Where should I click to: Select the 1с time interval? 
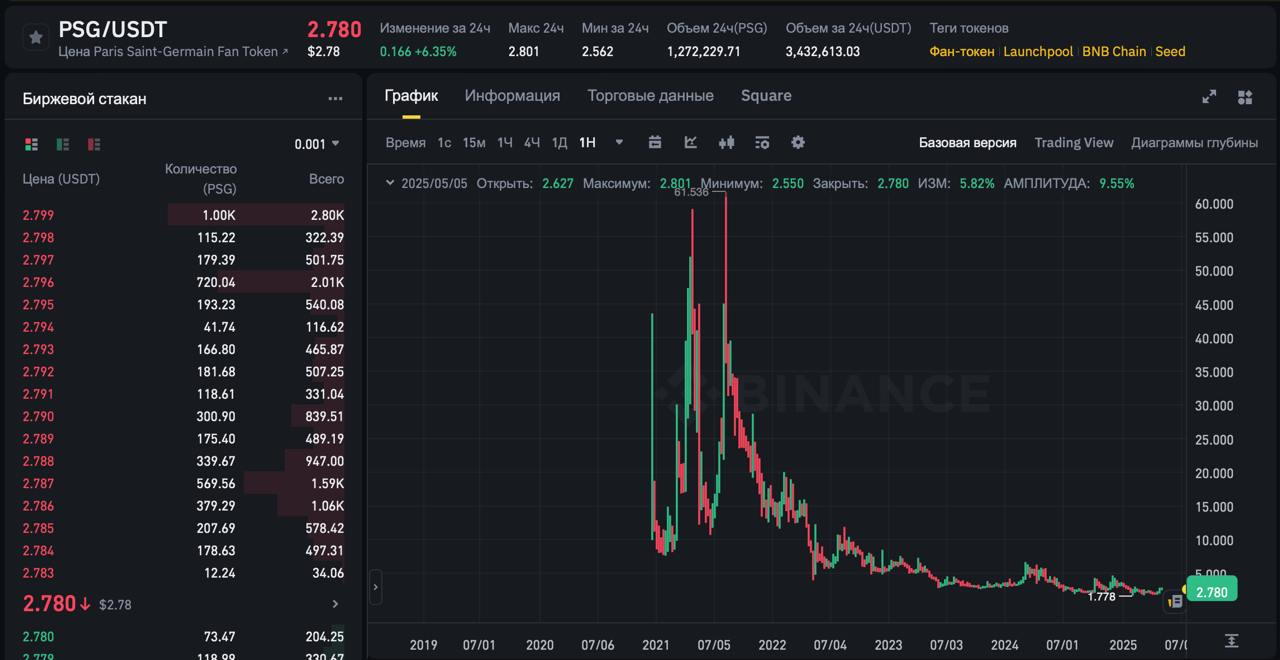coord(444,143)
